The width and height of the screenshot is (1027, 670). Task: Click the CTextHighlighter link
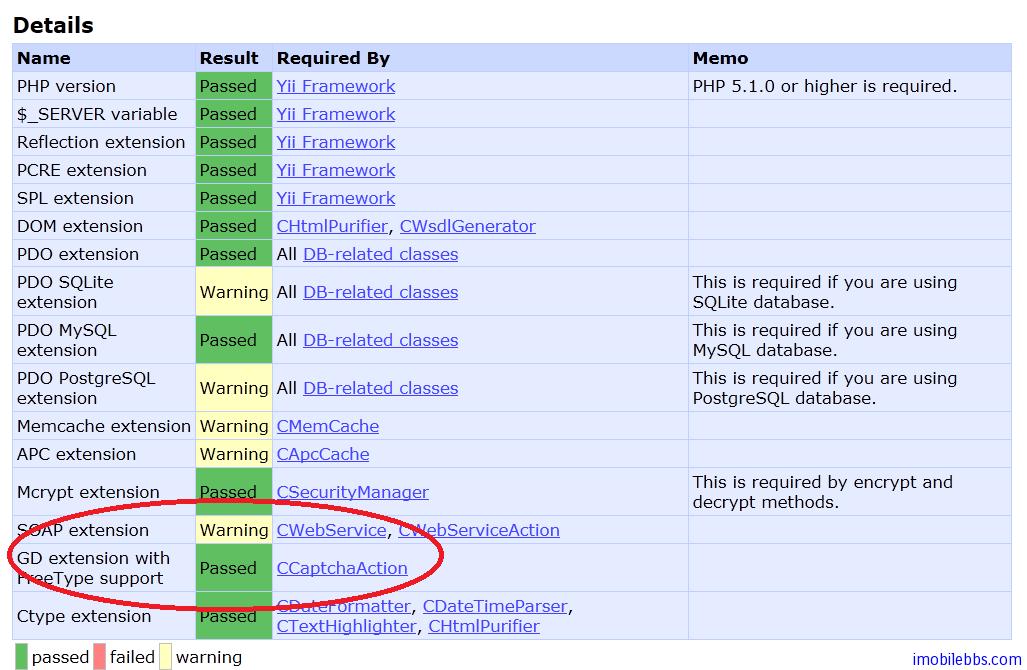coord(346,626)
